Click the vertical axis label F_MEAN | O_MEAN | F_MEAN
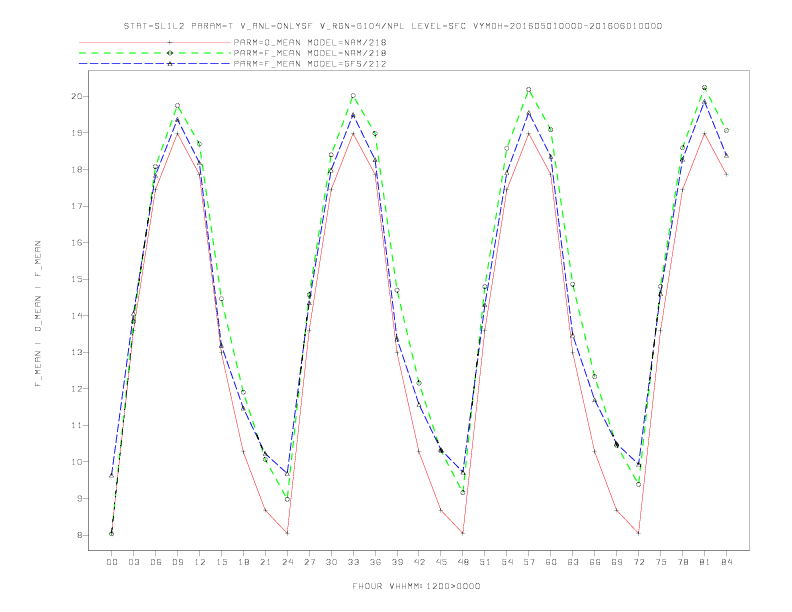This screenshot has width=792, height=612. point(37,314)
